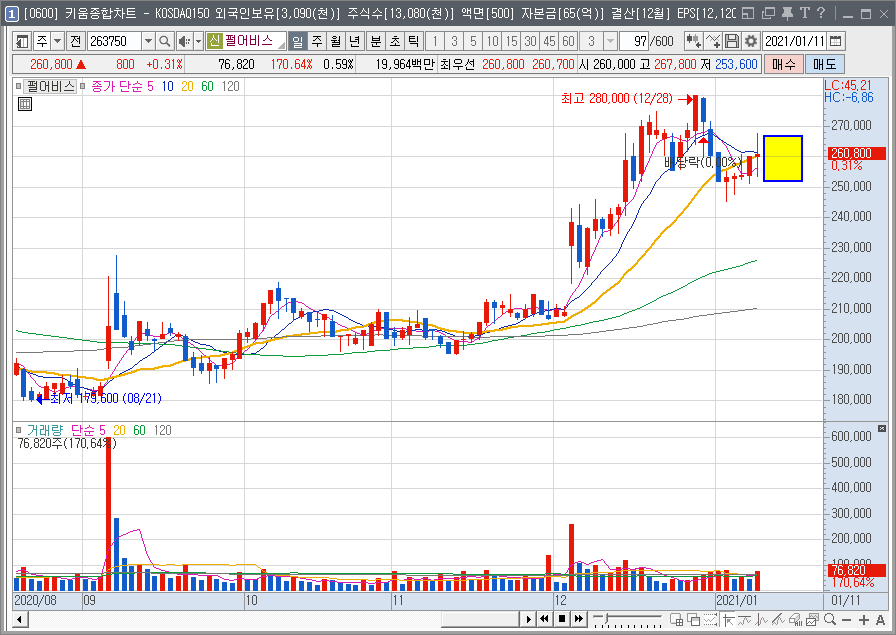
Task: Select the daily (일) chart period
Action: pyautogui.click(x=298, y=41)
